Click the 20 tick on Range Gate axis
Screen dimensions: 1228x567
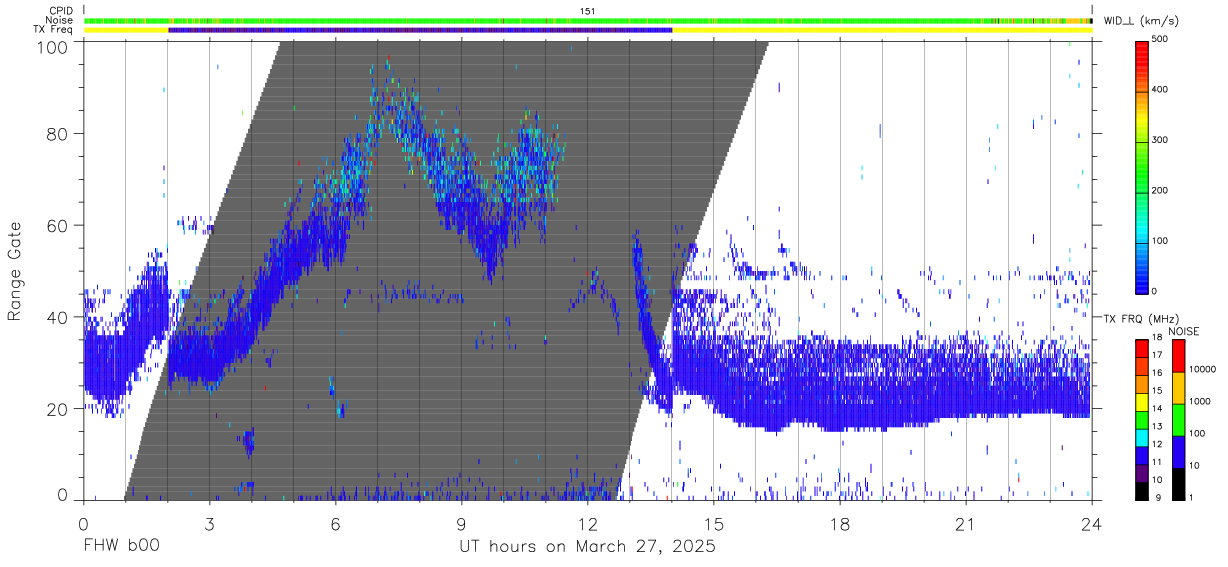[x=60, y=410]
